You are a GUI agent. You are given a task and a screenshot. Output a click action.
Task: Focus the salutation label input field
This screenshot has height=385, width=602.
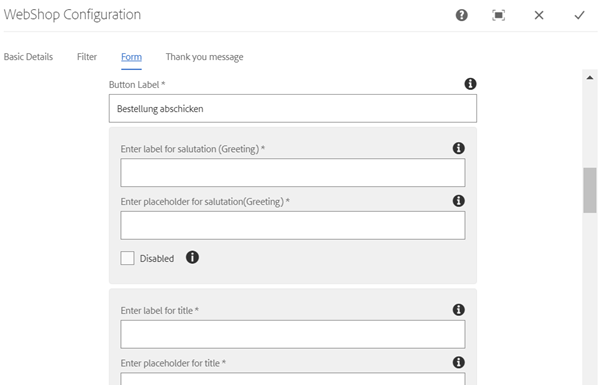[293, 173]
